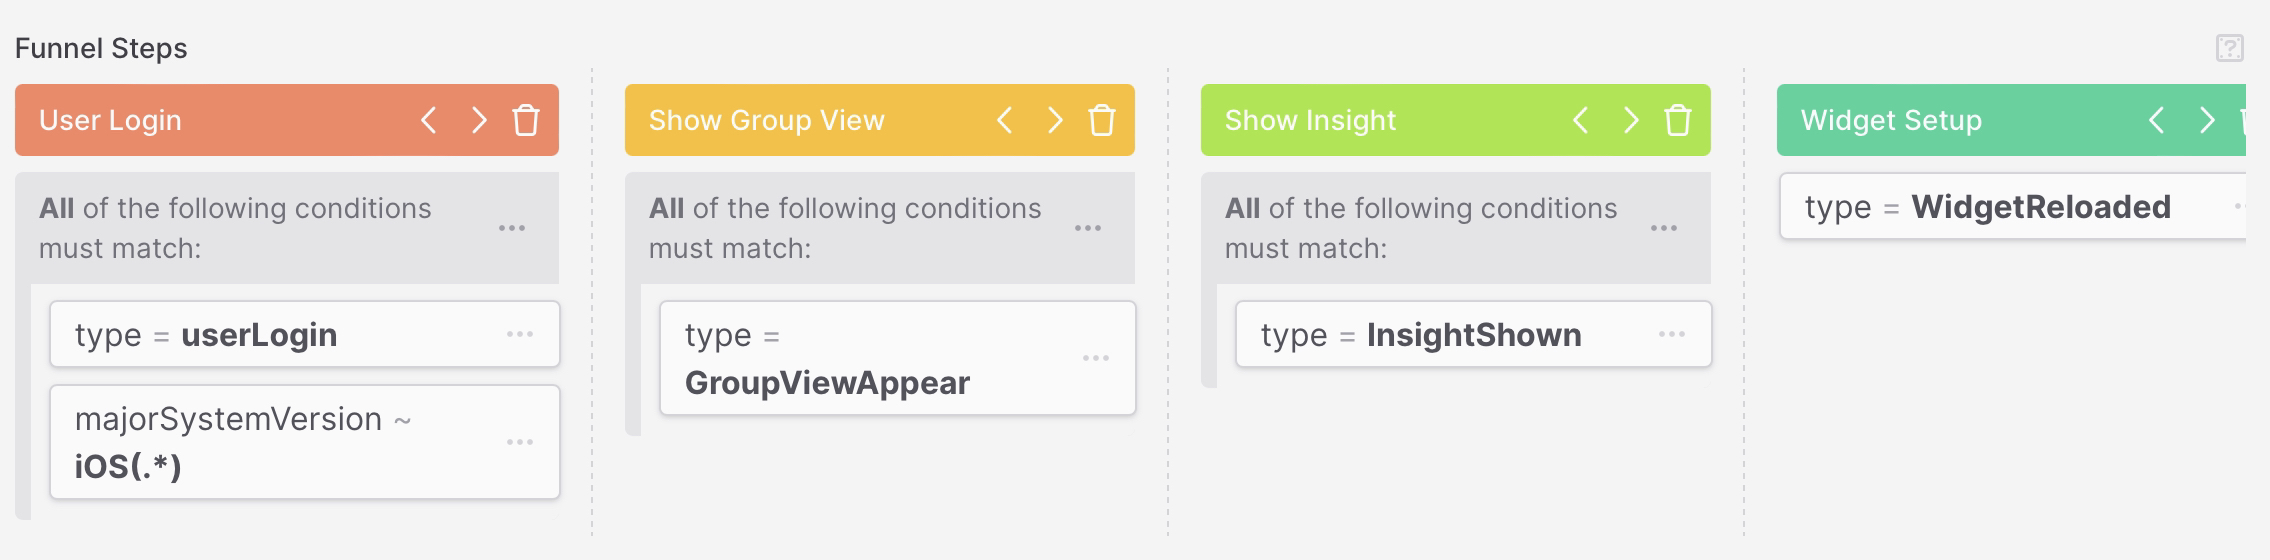Delete the User Login funnel step

click(526, 121)
